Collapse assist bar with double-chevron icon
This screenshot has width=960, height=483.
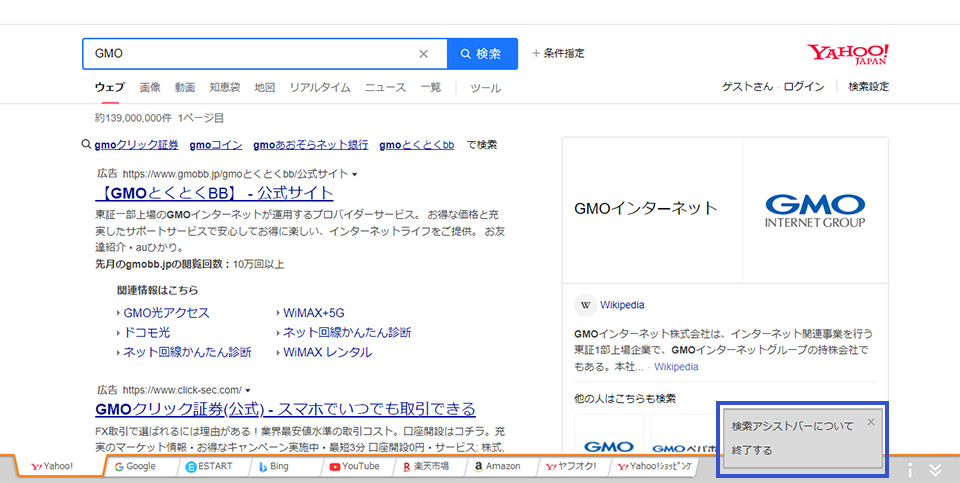[x=935, y=470]
